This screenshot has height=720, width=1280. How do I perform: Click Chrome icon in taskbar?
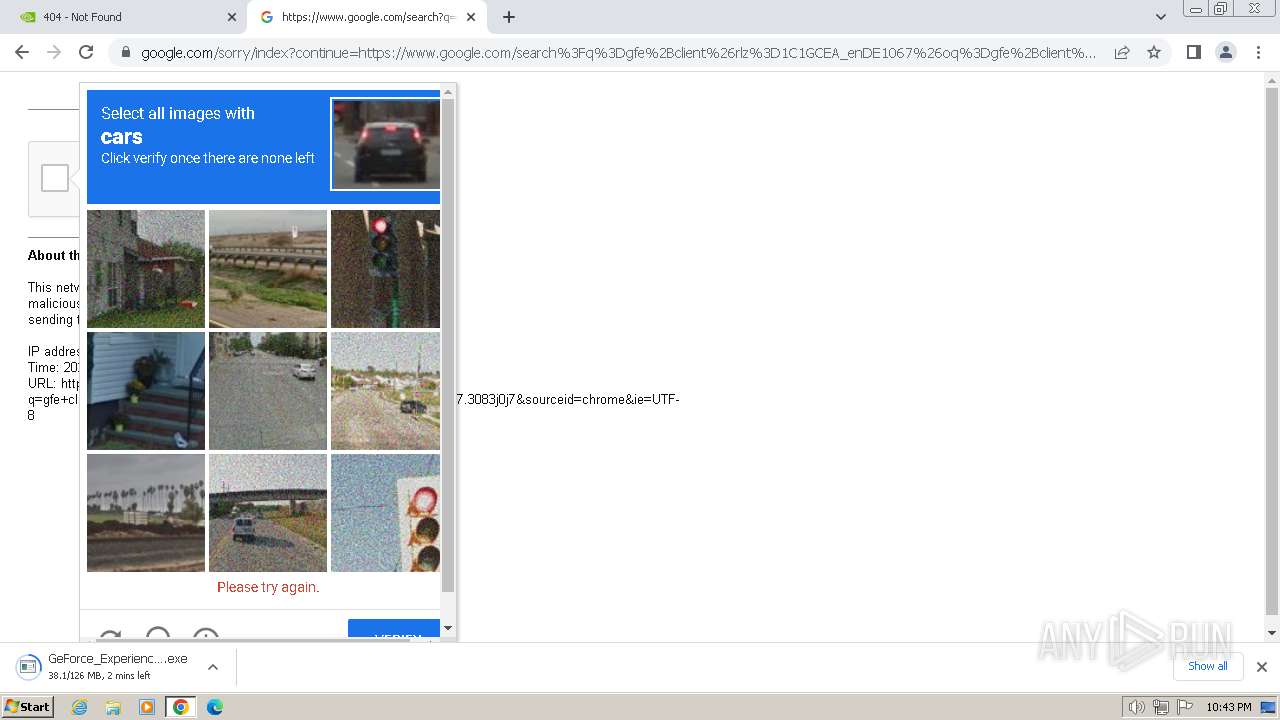(x=181, y=707)
